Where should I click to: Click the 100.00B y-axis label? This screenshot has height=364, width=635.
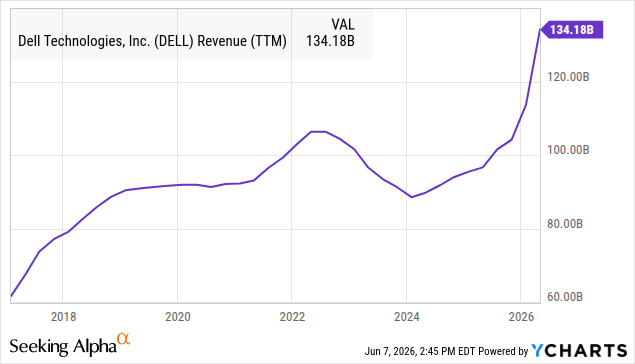pos(568,150)
